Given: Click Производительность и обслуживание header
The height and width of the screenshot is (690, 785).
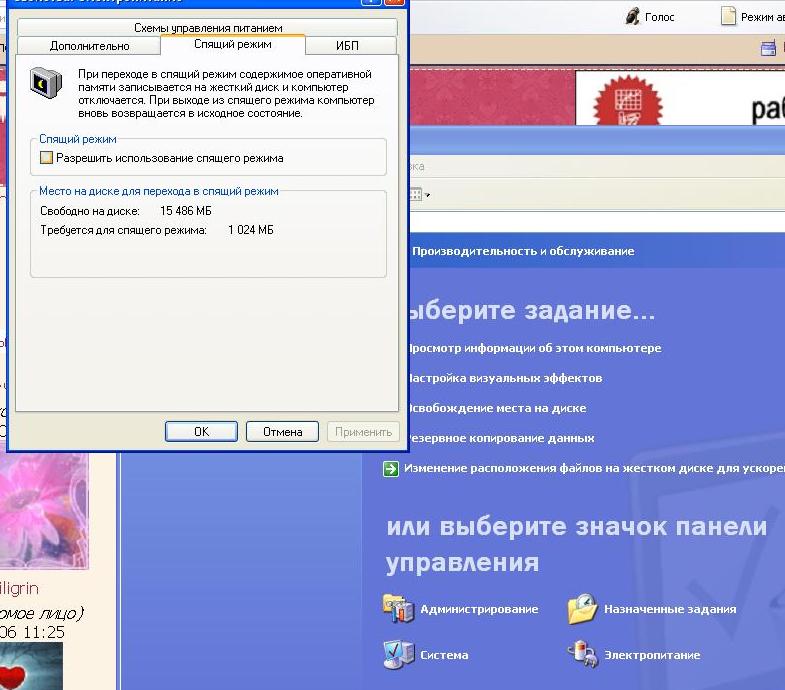Looking at the screenshot, I should 523,251.
